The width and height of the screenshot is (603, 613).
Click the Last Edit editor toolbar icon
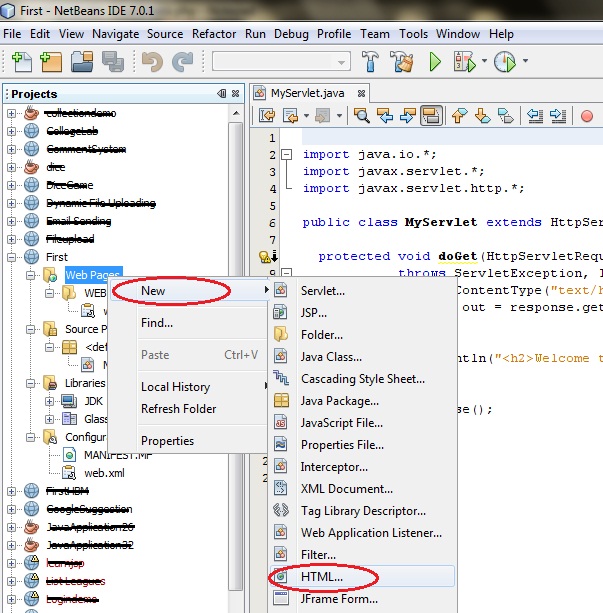click(x=267, y=116)
